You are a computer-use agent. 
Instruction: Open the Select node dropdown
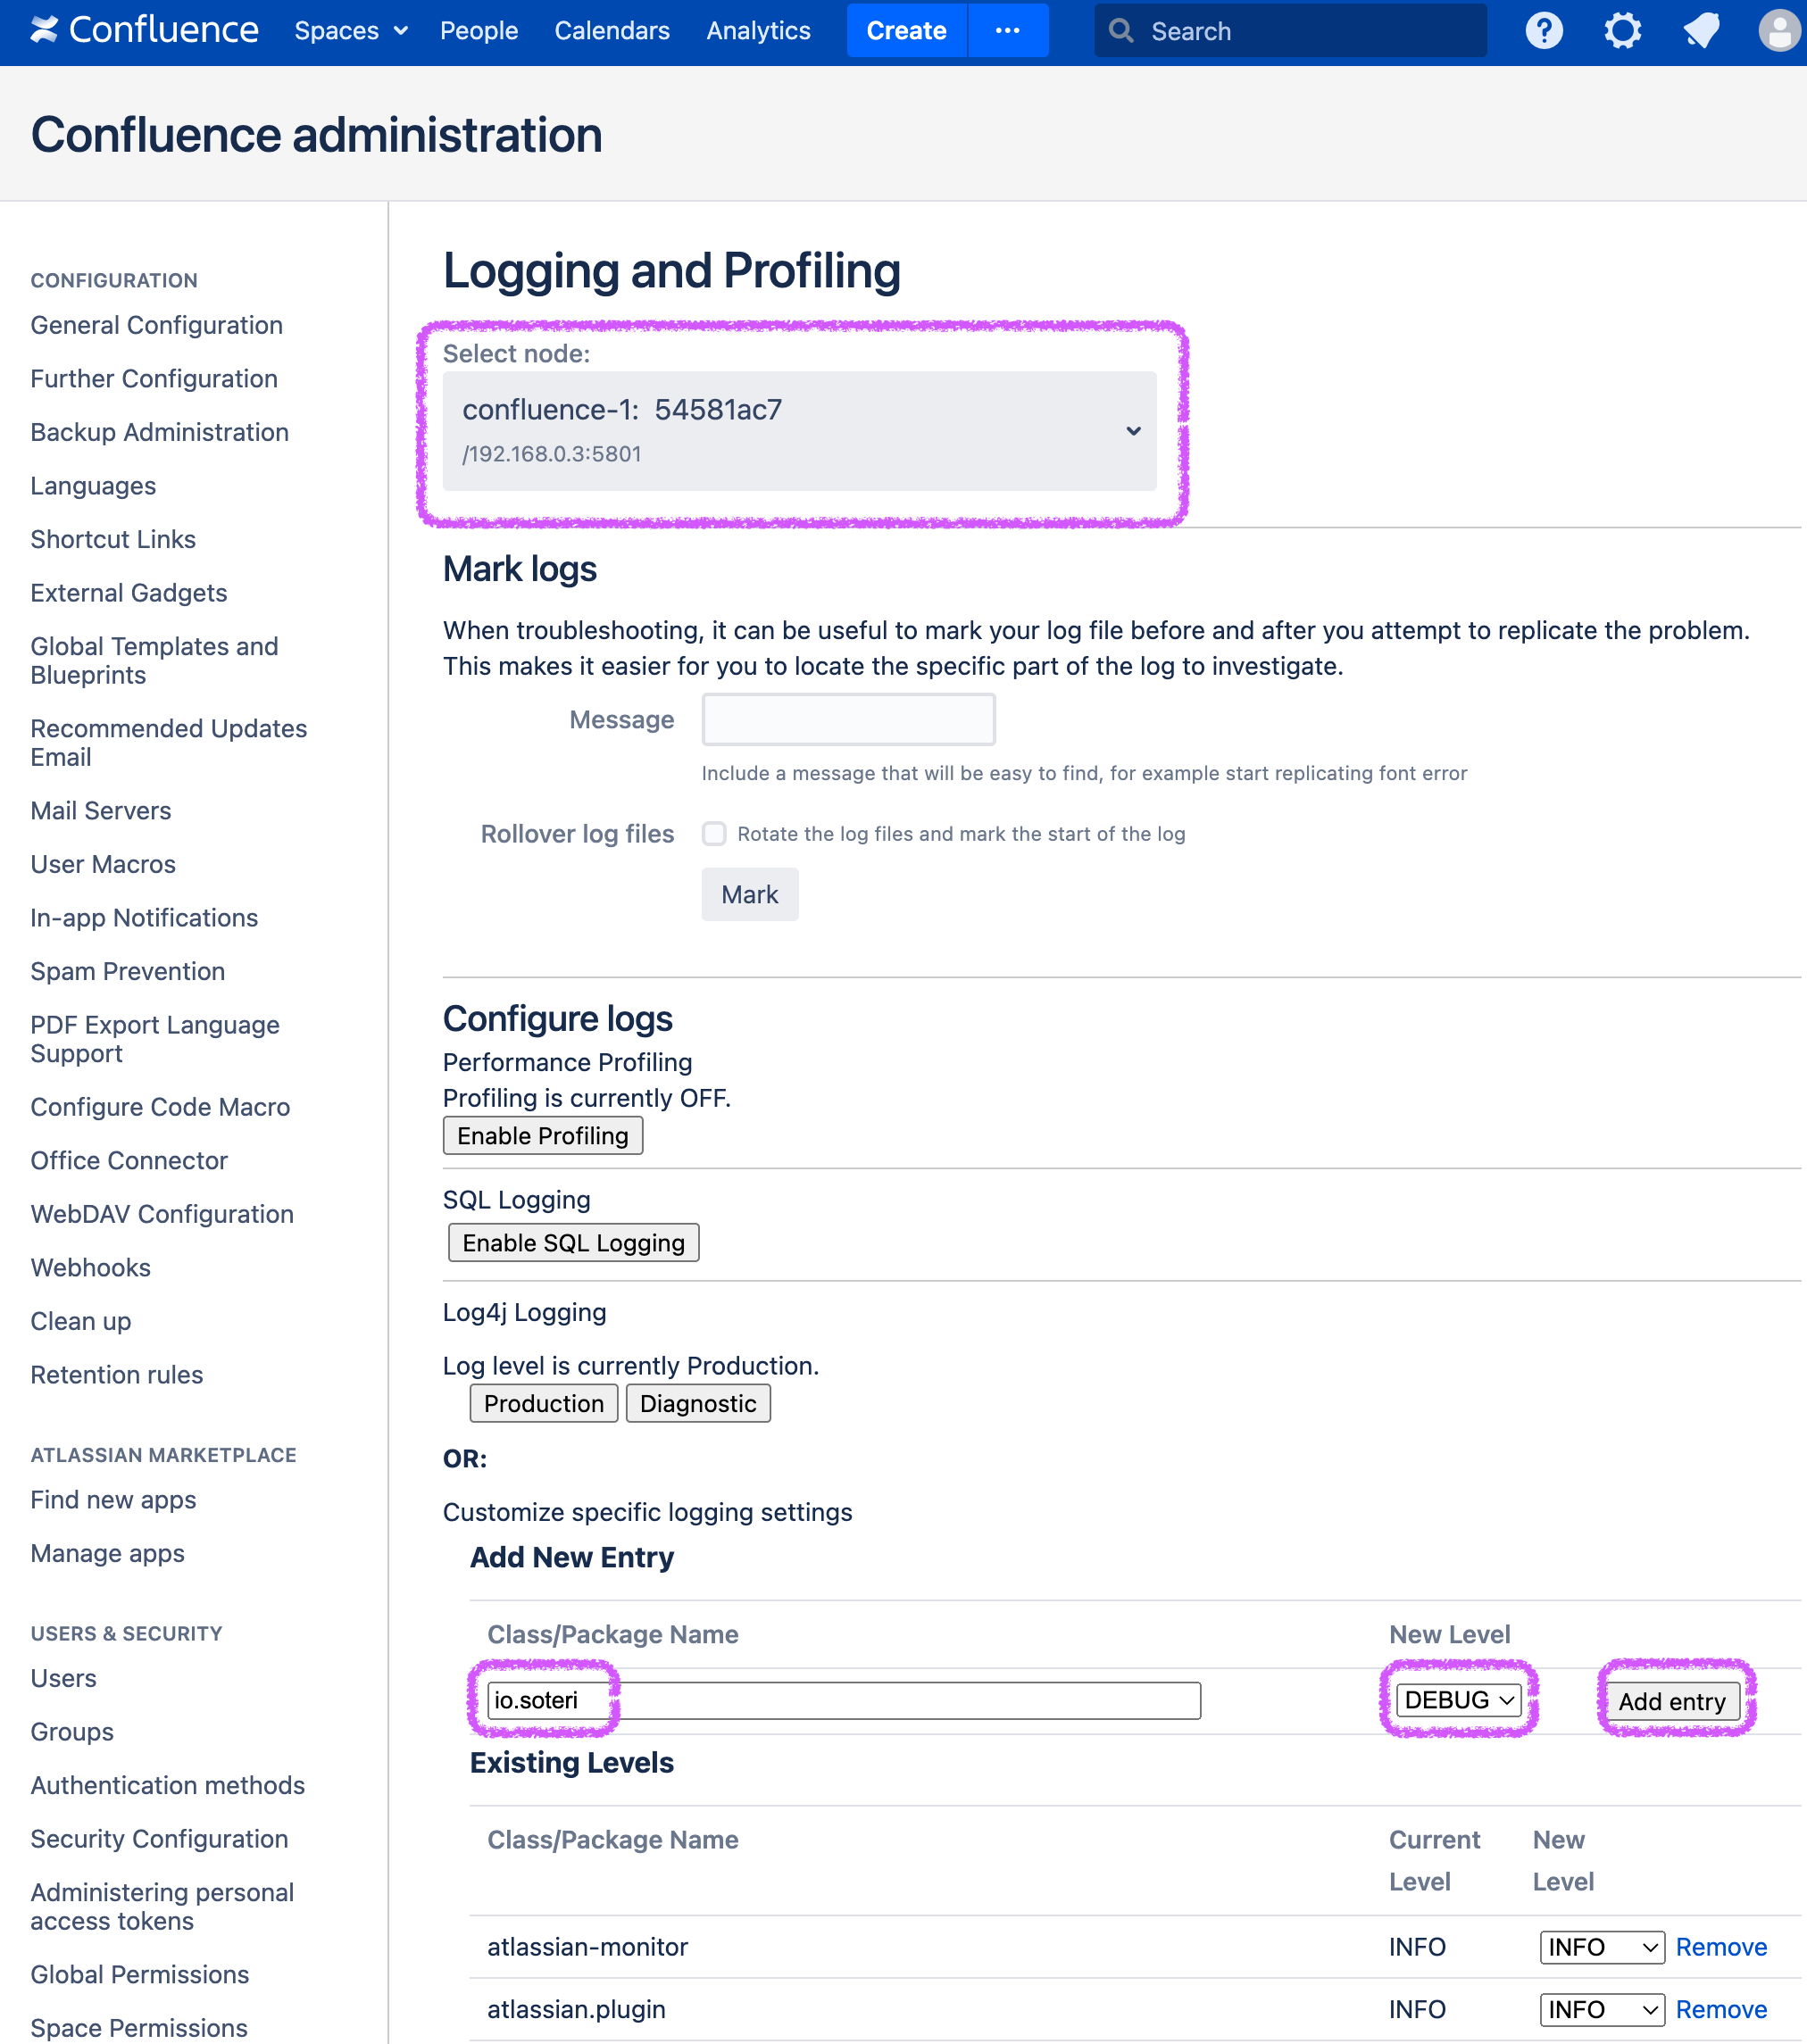click(x=800, y=430)
